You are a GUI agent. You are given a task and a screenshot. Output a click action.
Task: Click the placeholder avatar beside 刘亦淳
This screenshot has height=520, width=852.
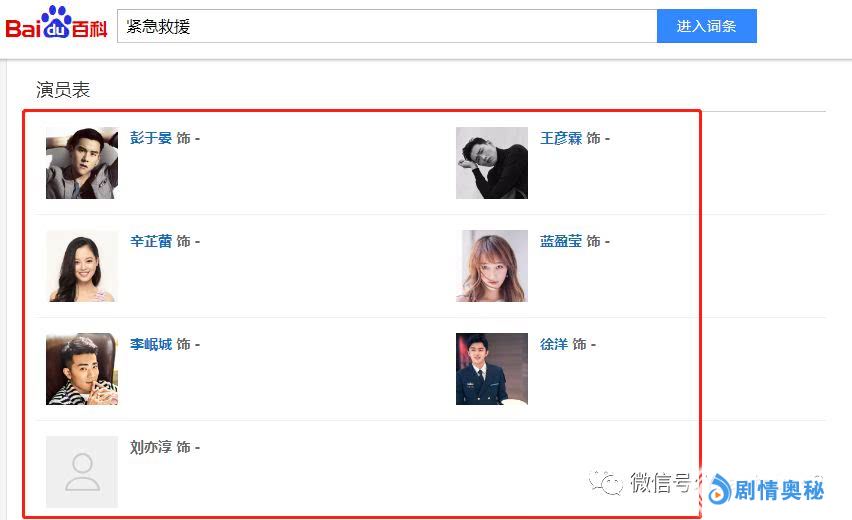pos(82,472)
